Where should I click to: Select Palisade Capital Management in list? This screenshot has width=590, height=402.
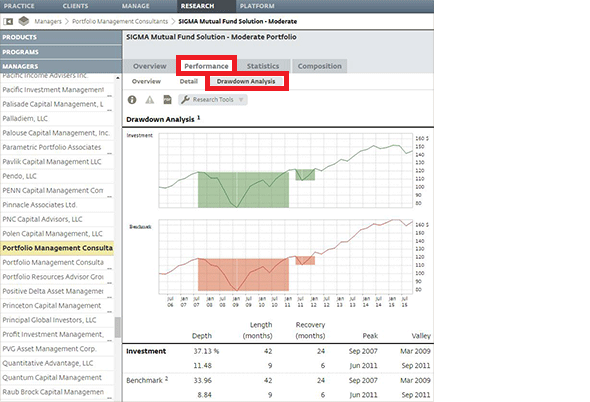[57, 104]
